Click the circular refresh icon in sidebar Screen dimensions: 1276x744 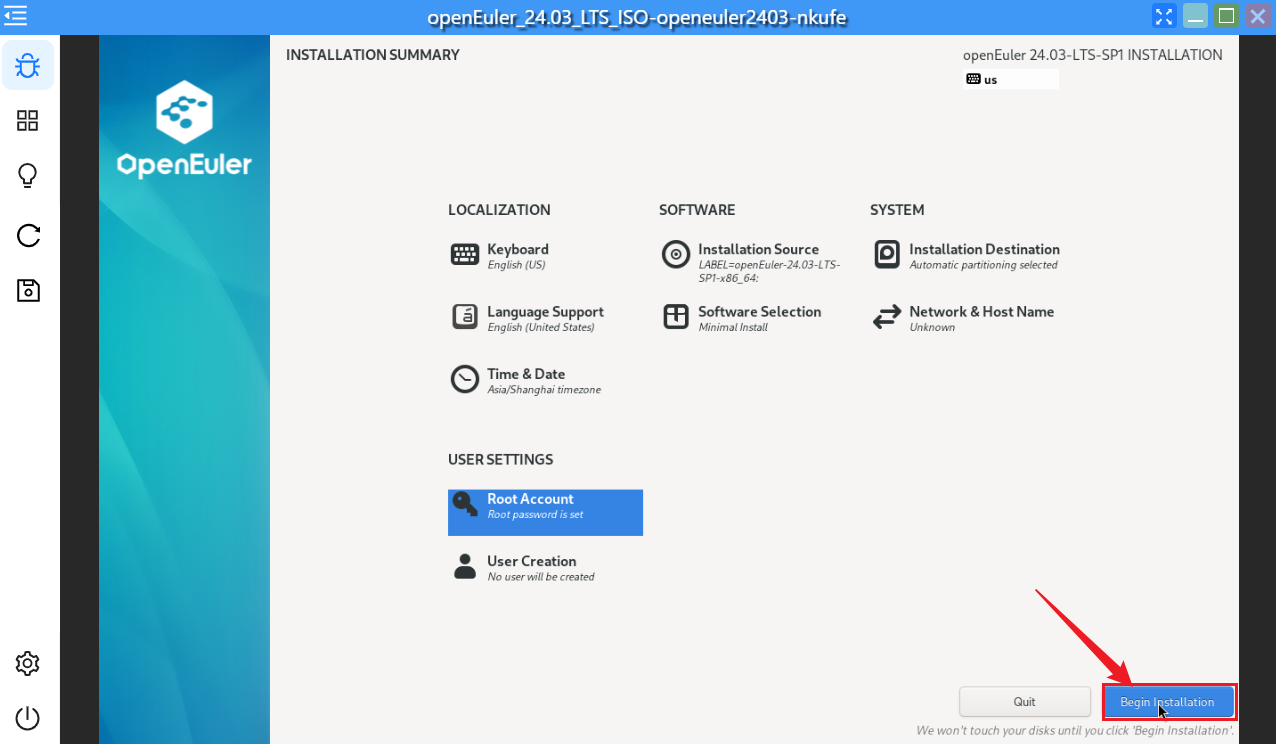pyautogui.click(x=28, y=235)
